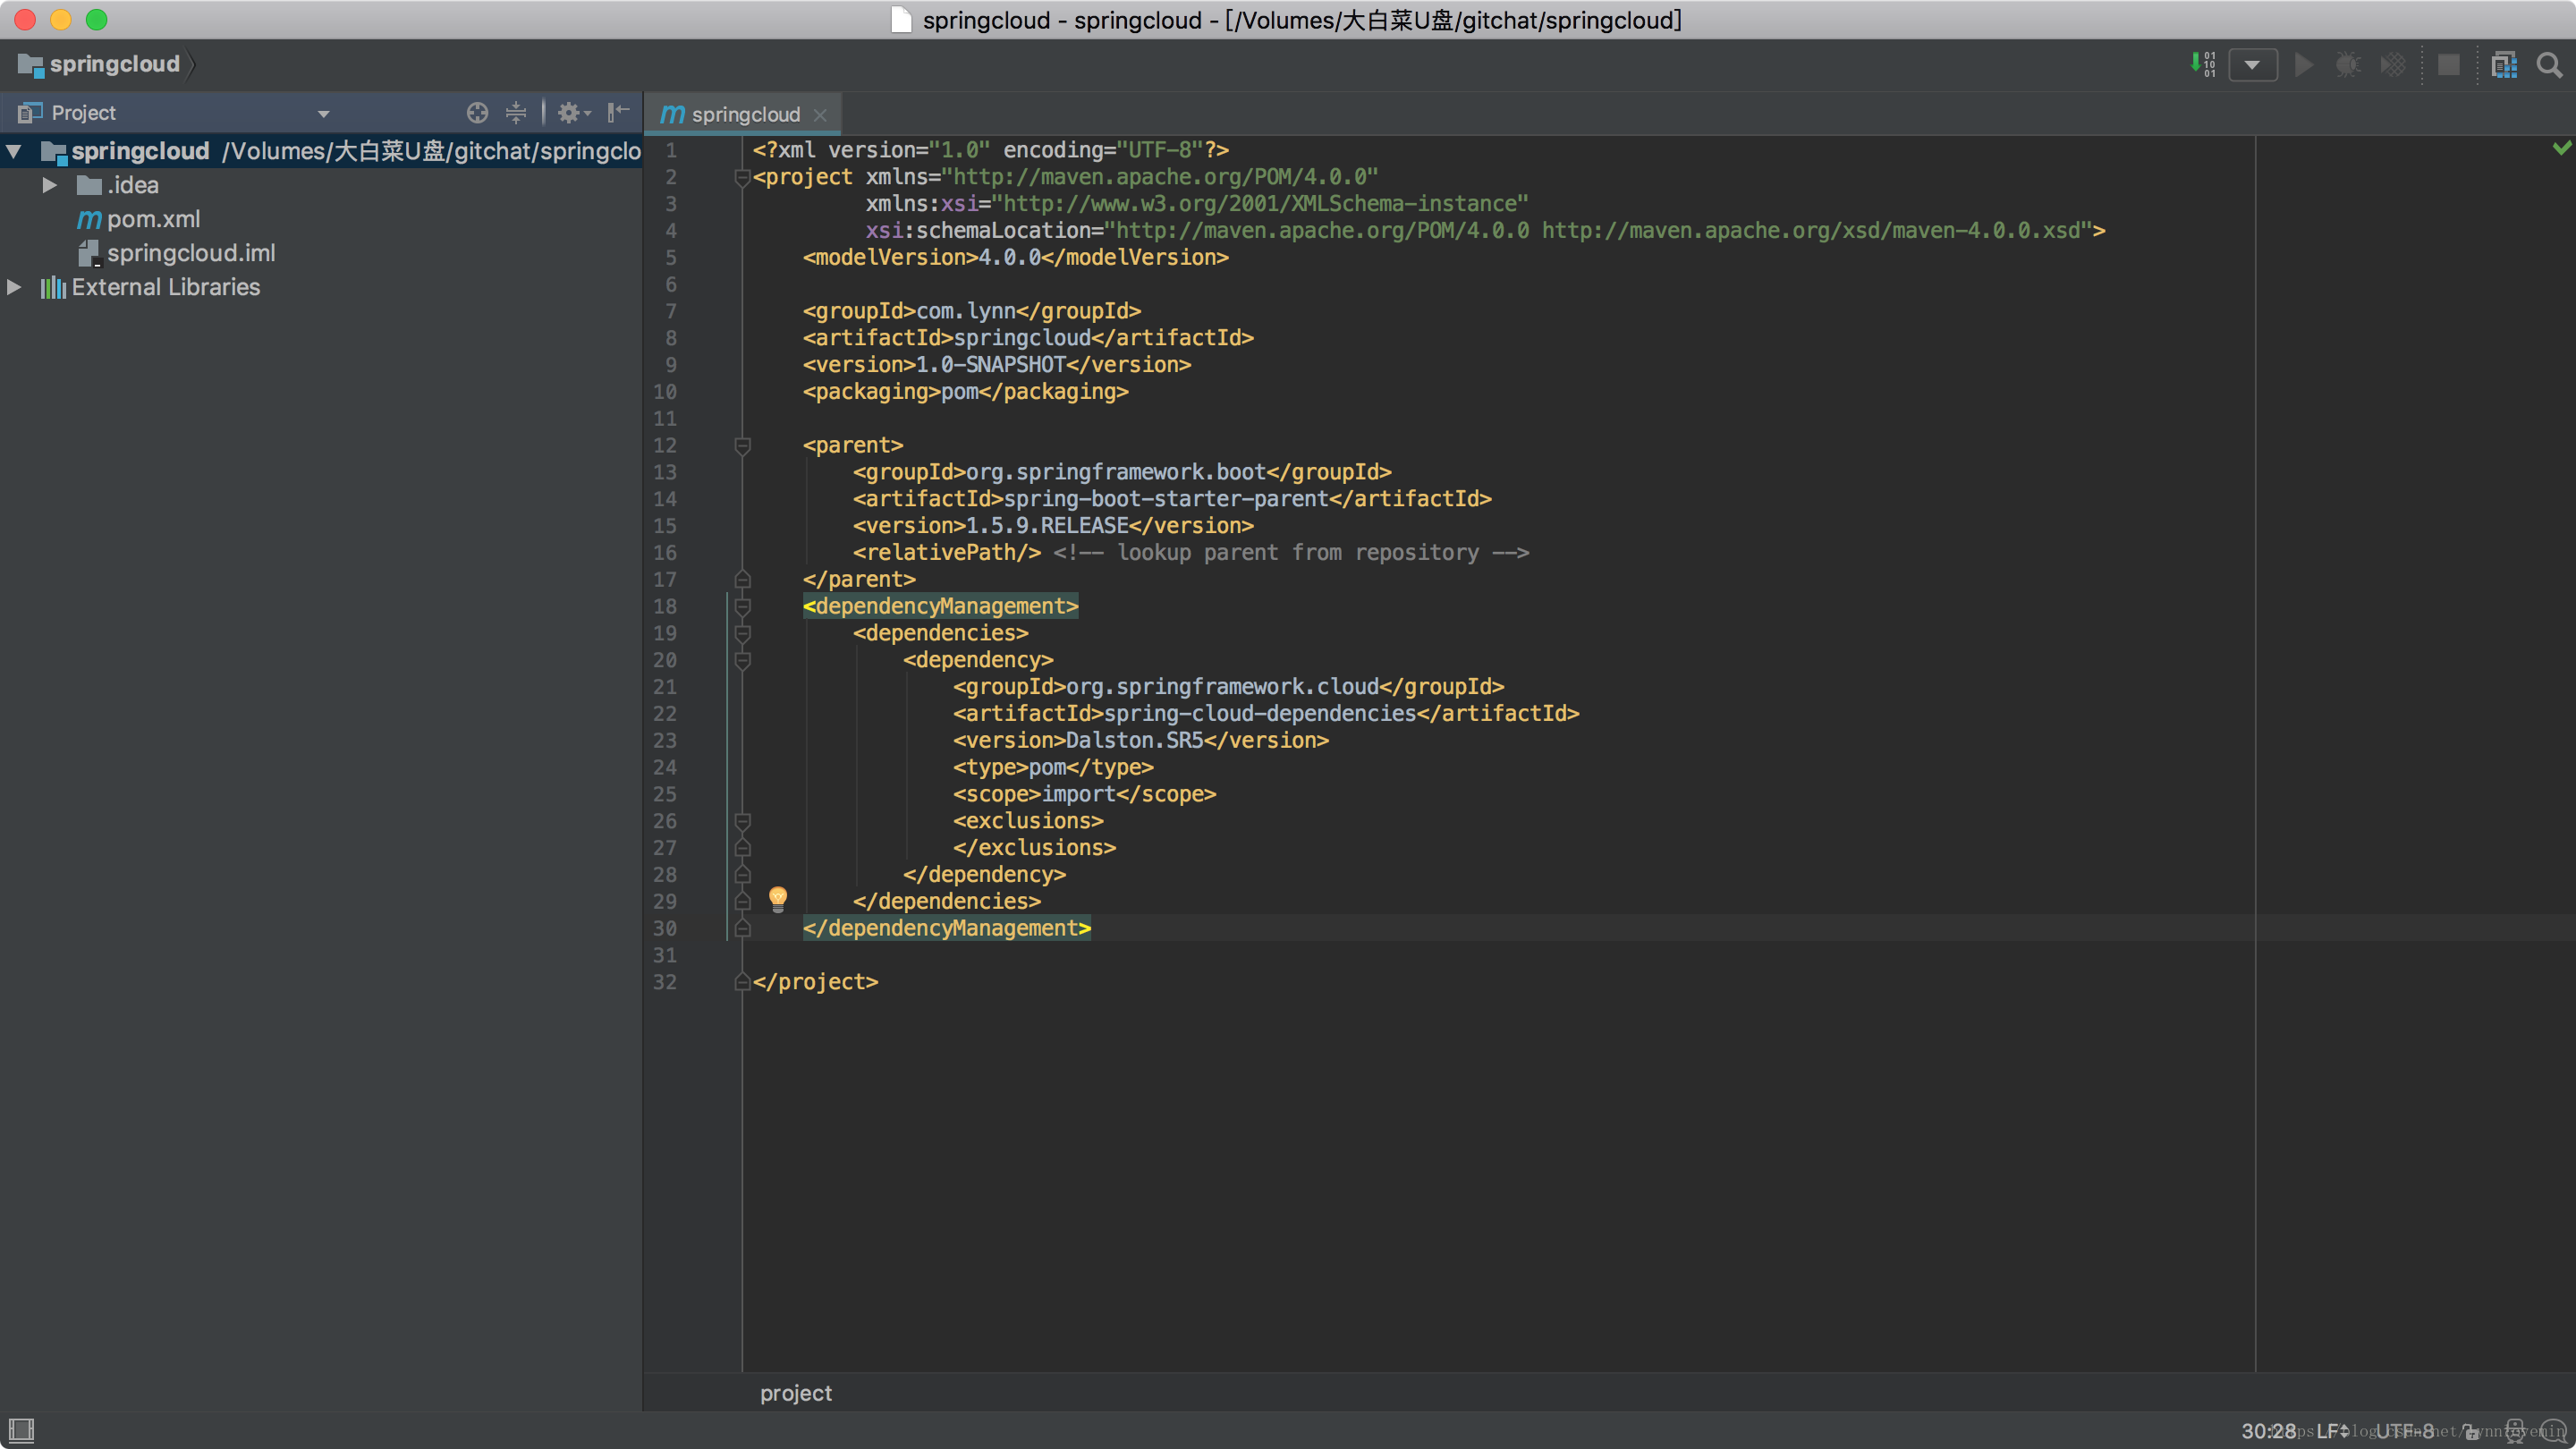The image size is (2576, 1449).
Task: Click the green inspection checkmark indicator
Action: point(2561,147)
